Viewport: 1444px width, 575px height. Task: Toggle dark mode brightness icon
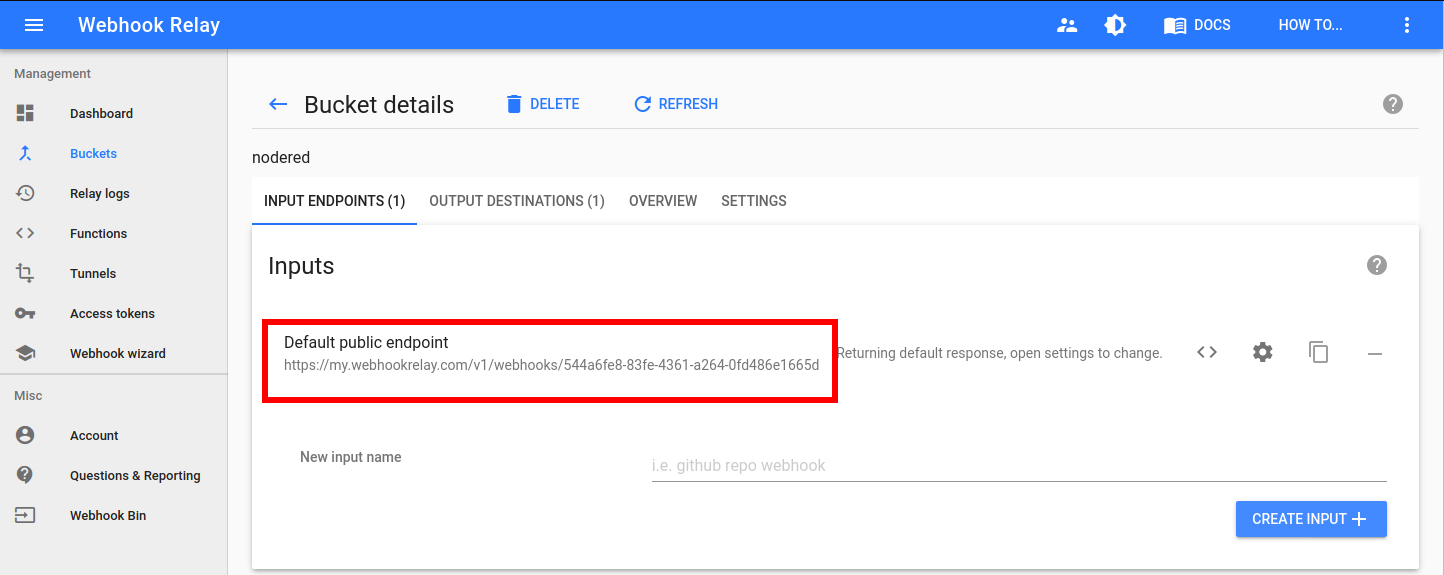click(x=1115, y=25)
